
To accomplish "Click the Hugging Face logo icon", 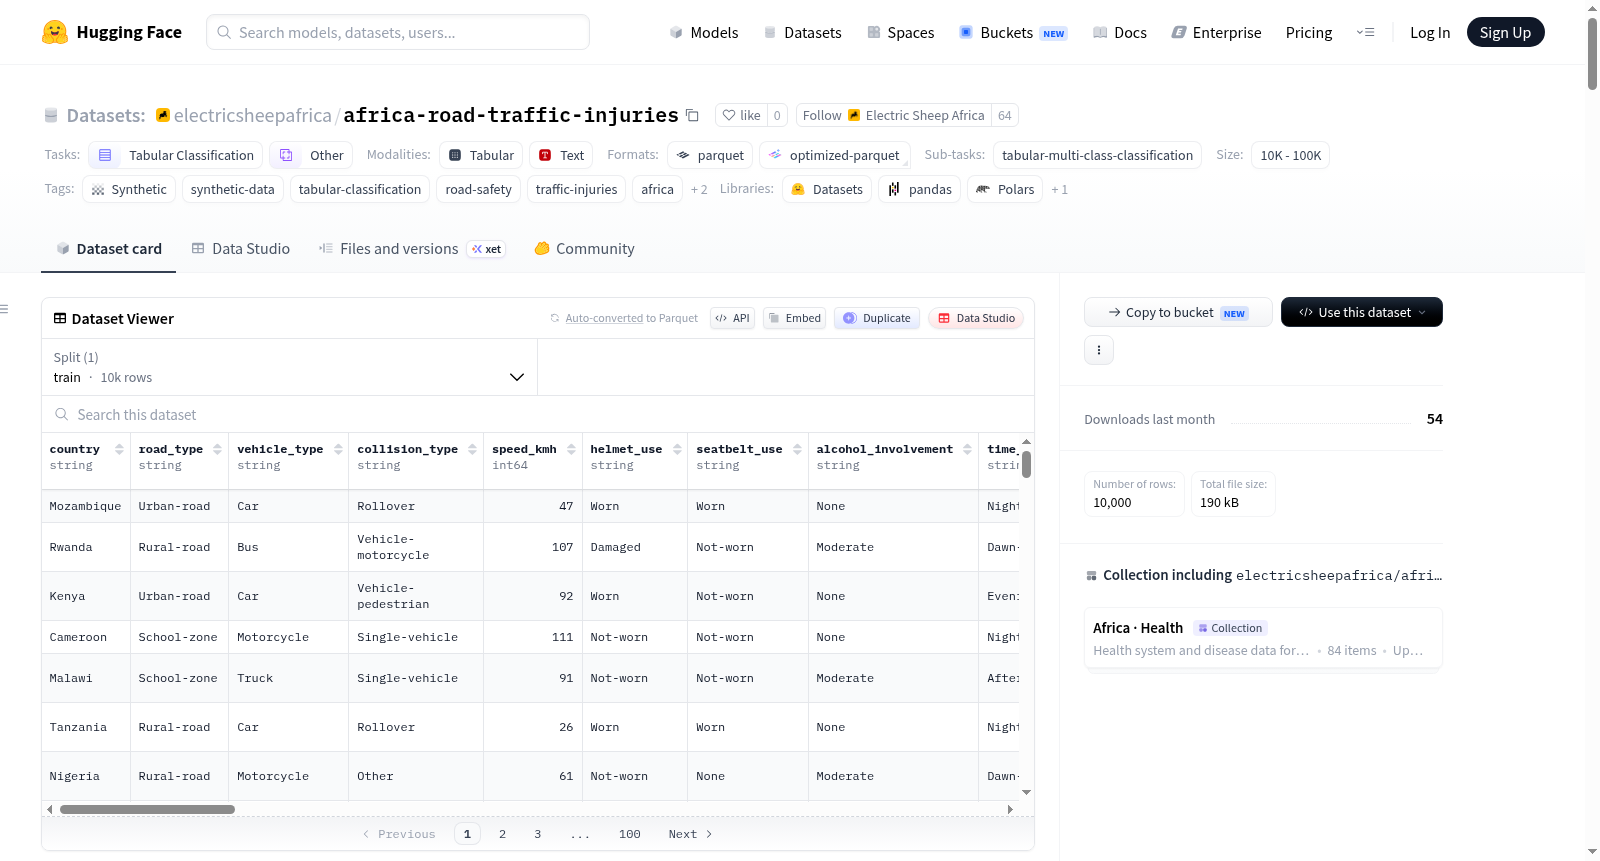I will [55, 32].
